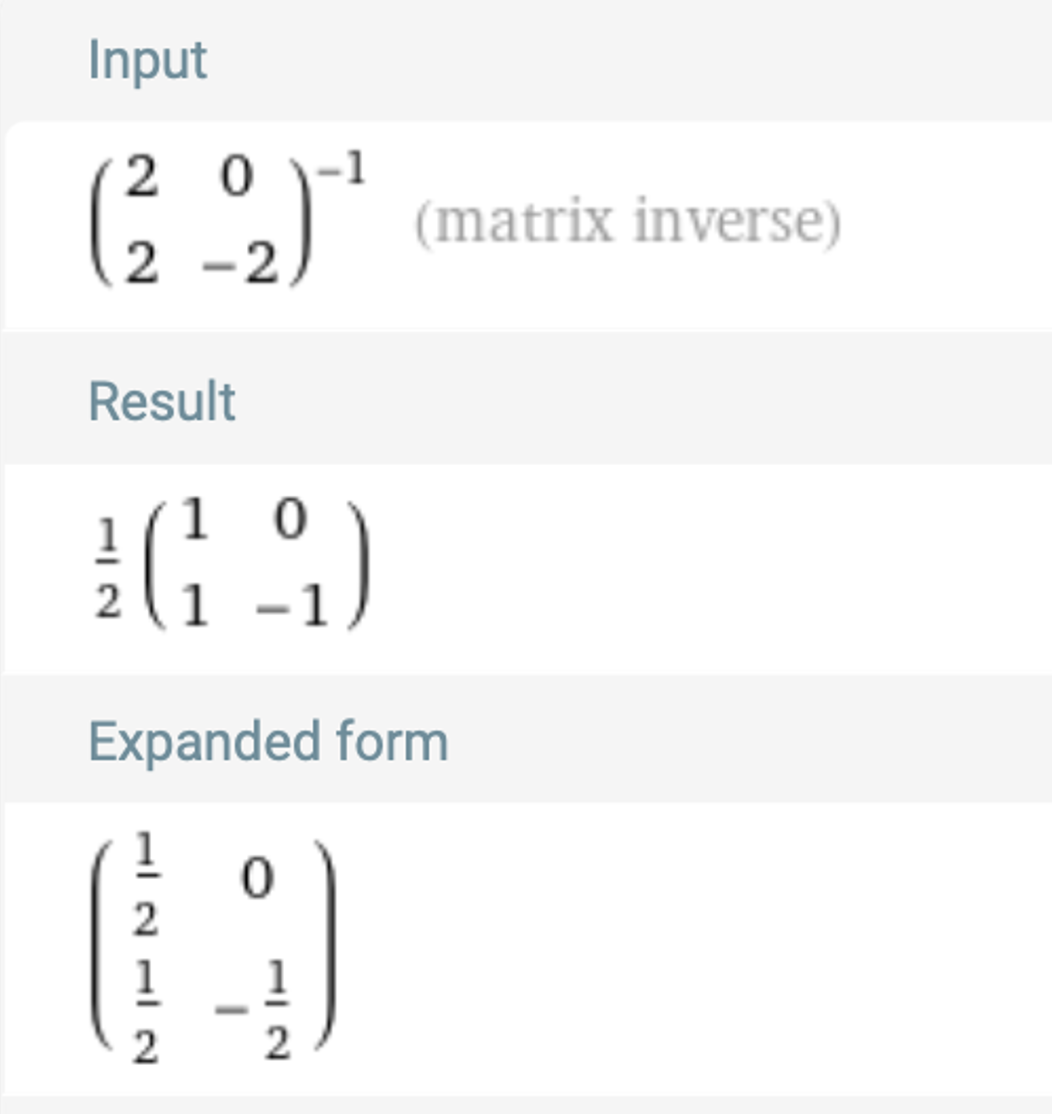Screen dimensions: 1052x1116
Task: Select the 0 entry in the input matrix
Action: click(x=238, y=180)
